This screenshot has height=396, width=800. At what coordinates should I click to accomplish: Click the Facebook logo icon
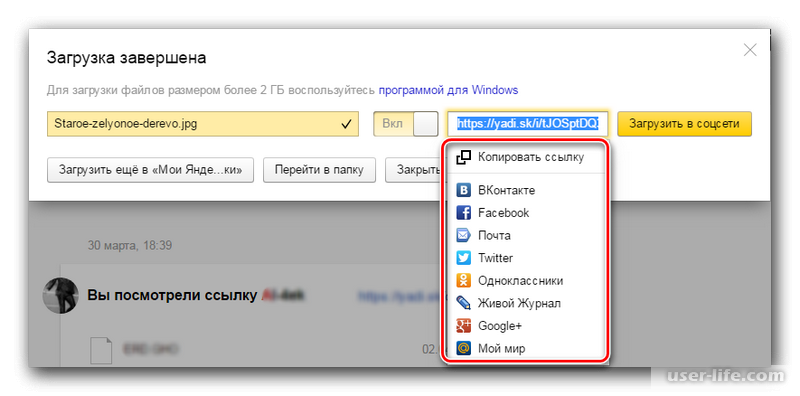pos(463,213)
